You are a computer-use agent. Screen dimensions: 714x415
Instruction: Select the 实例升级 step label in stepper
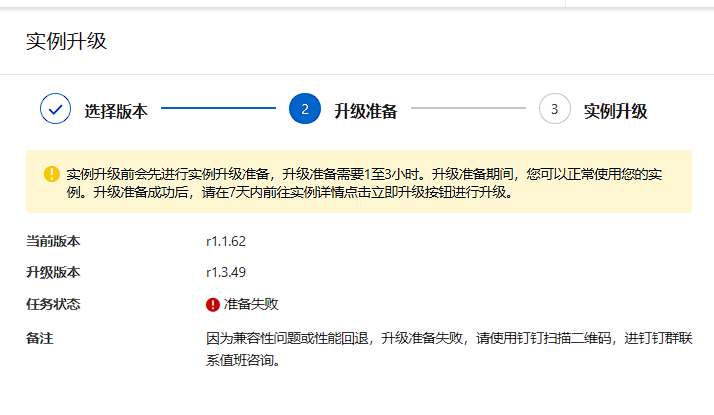point(616,111)
